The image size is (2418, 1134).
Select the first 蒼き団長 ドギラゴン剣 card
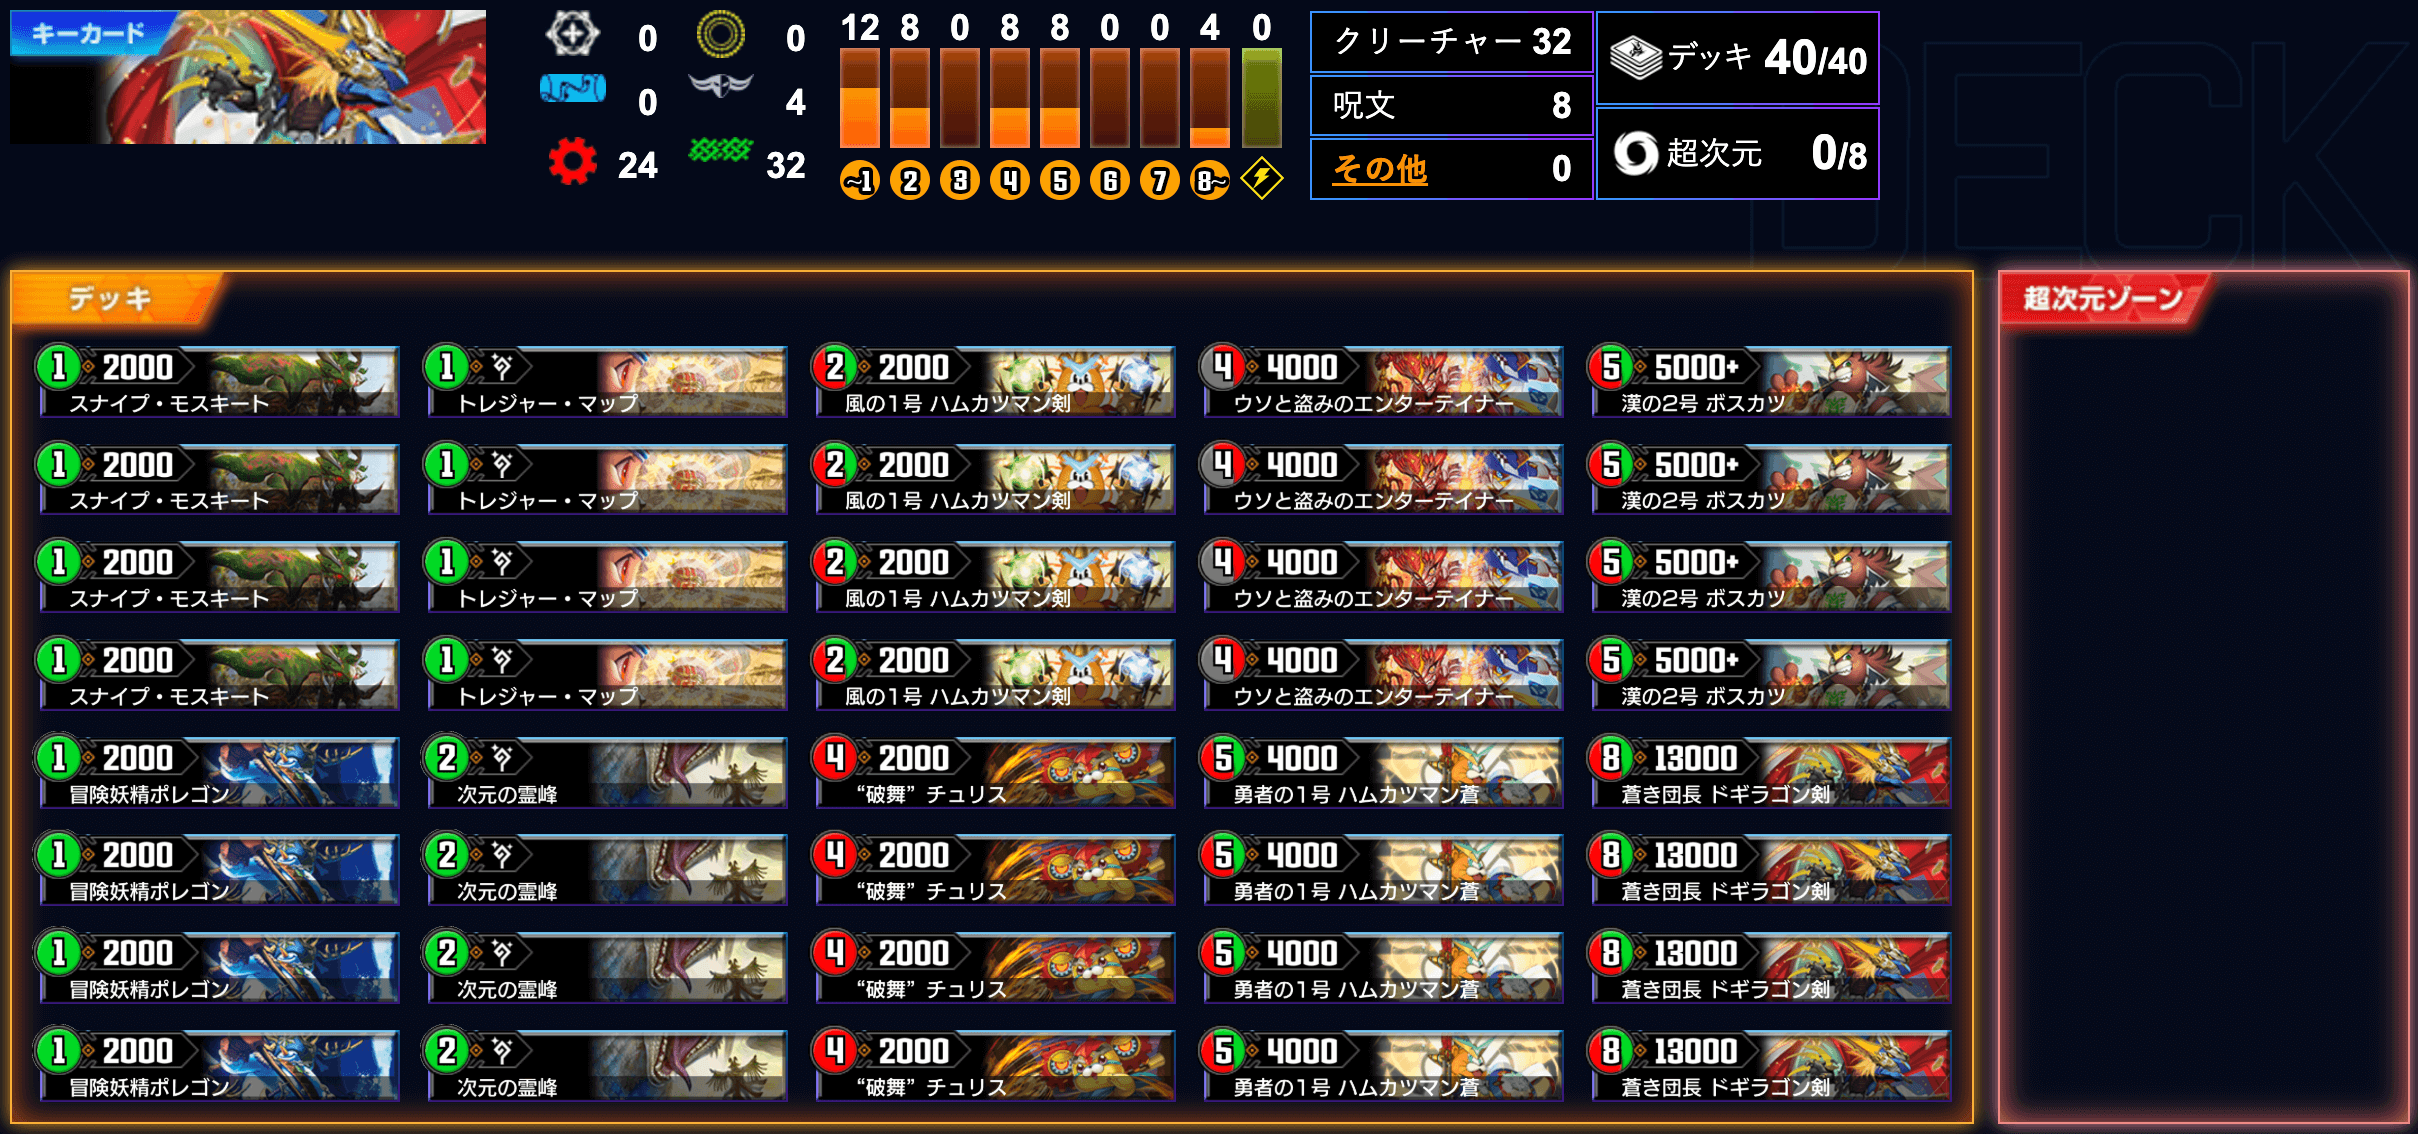(1770, 773)
